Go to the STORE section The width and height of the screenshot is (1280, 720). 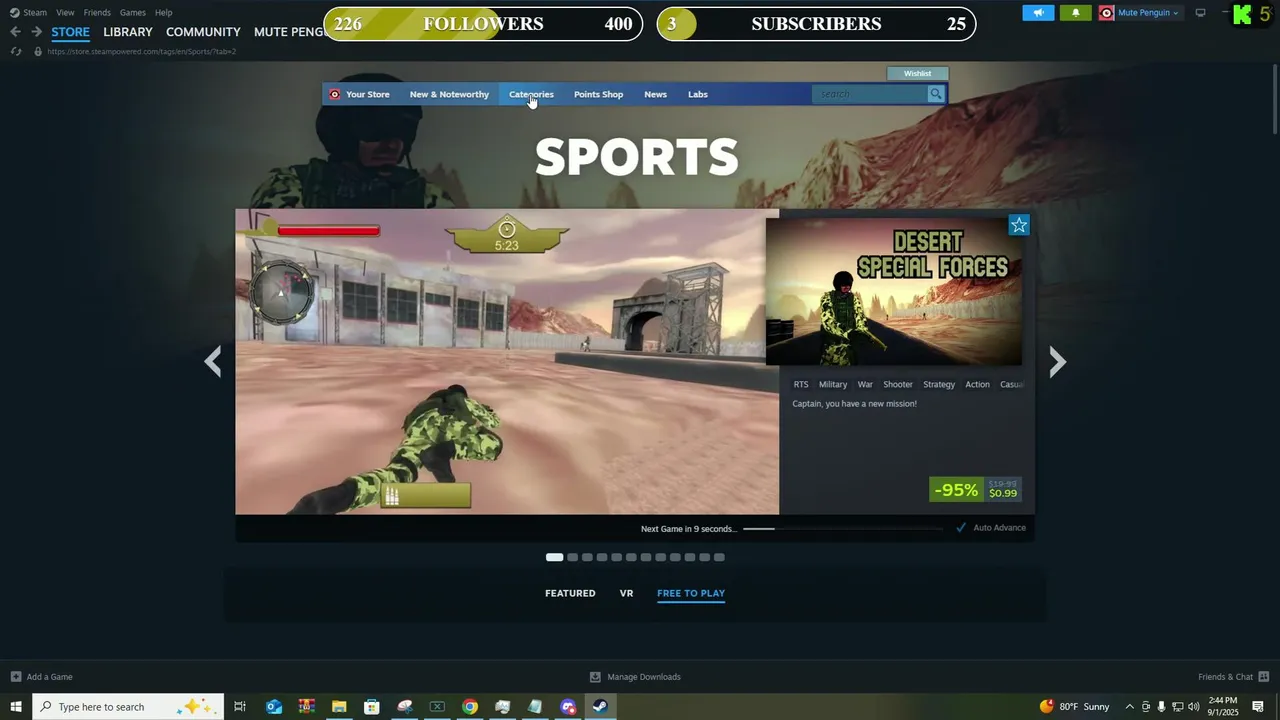click(x=70, y=32)
